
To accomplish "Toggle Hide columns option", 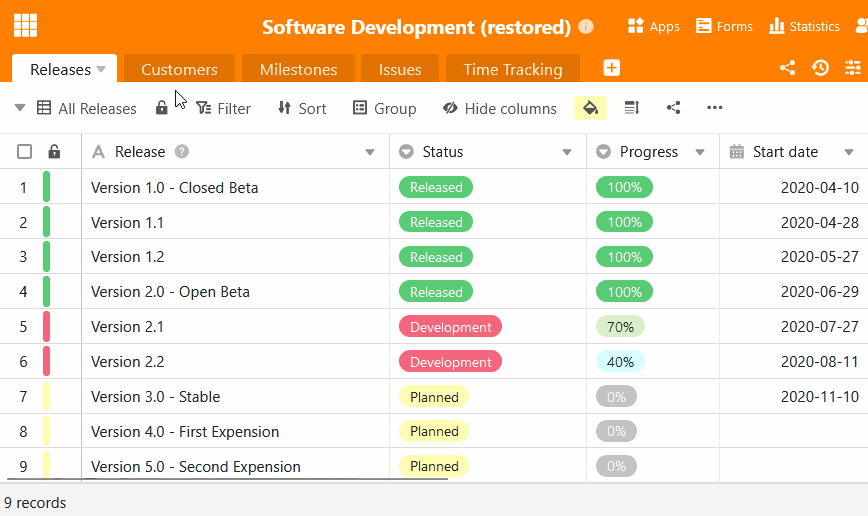I will tap(499, 108).
